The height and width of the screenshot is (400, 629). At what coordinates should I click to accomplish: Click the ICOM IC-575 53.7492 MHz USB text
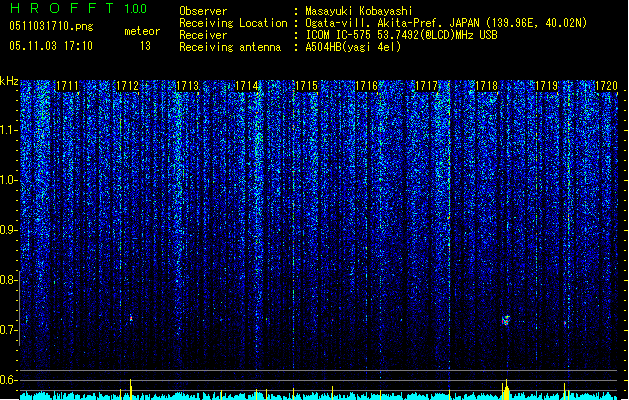tap(401, 35)
